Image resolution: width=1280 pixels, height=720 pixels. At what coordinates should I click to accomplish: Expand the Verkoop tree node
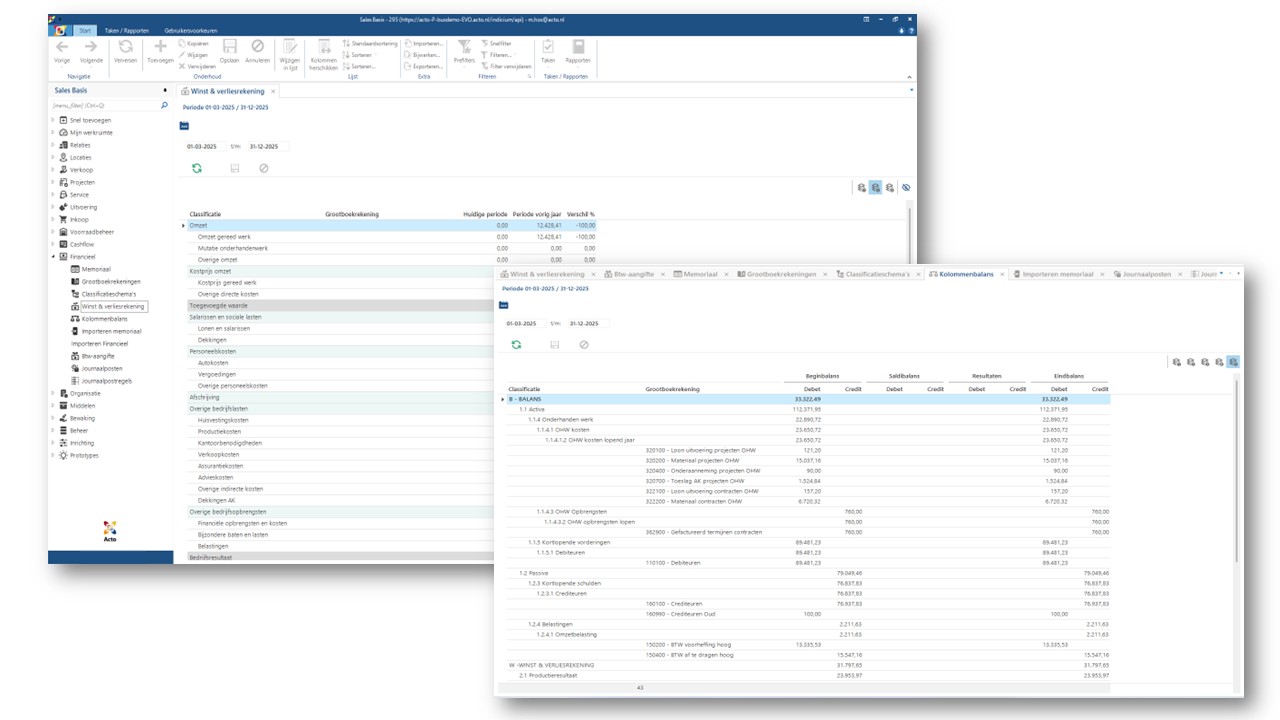coord(54,170)
